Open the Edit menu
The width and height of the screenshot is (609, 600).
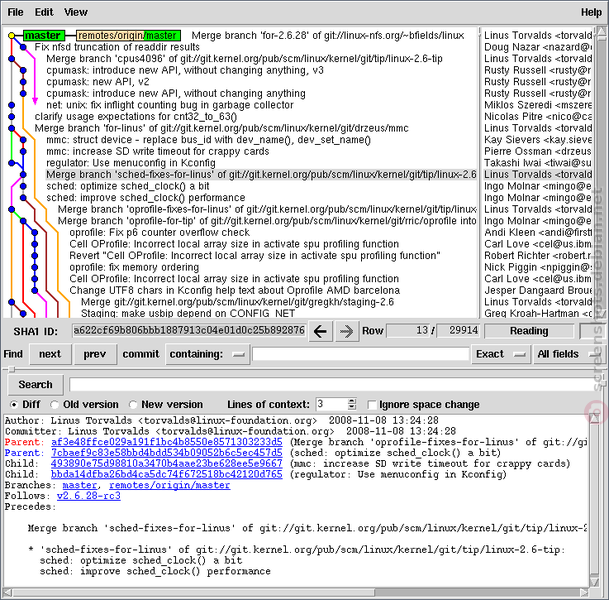[44, 12]
